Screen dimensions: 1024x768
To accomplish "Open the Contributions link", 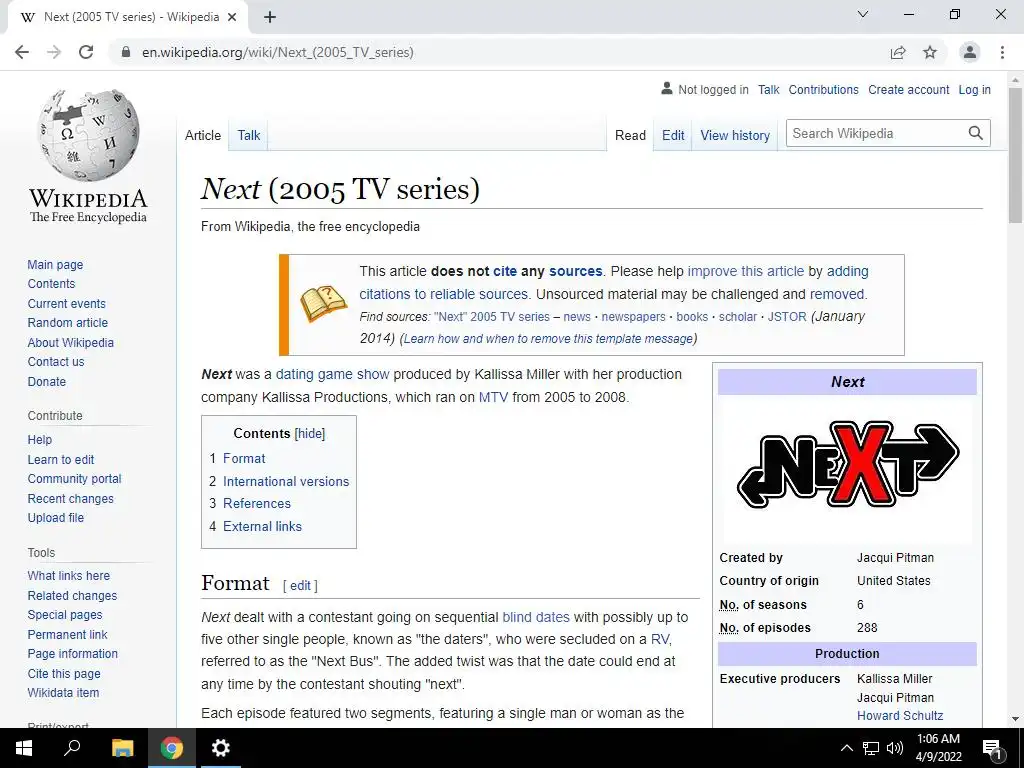I will 824,89.
